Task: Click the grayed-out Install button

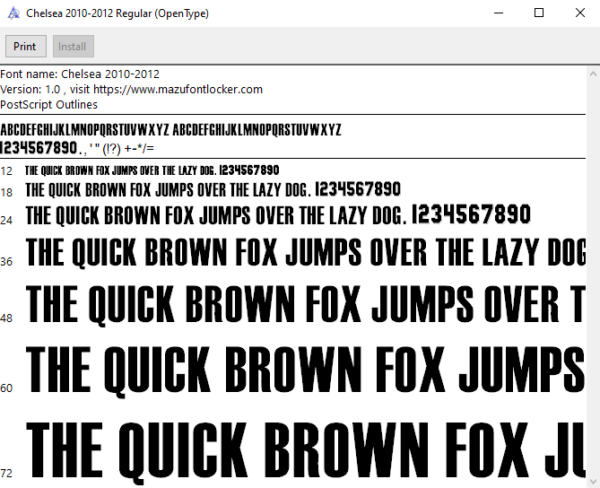Action: click(73, 46)
